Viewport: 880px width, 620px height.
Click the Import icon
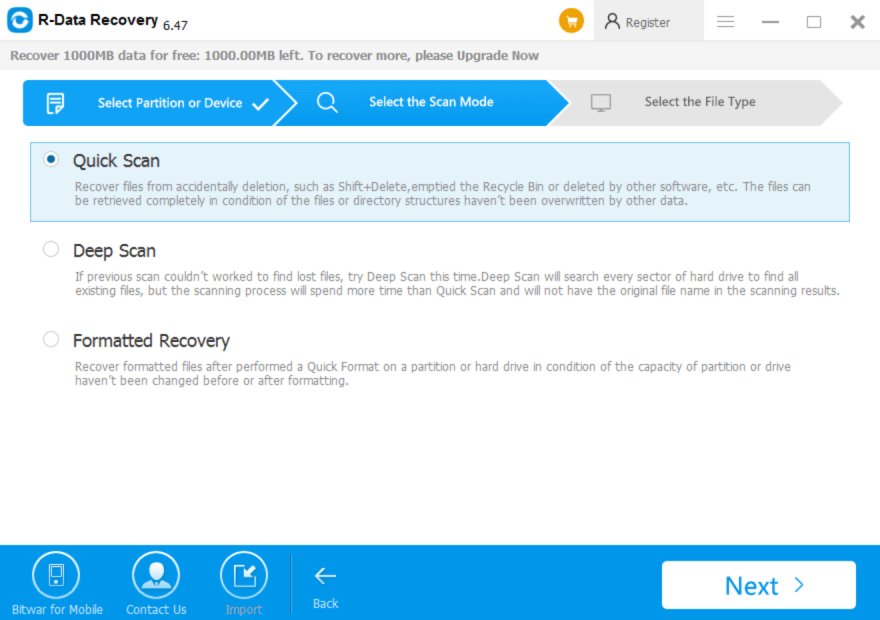tap(244, 575)
